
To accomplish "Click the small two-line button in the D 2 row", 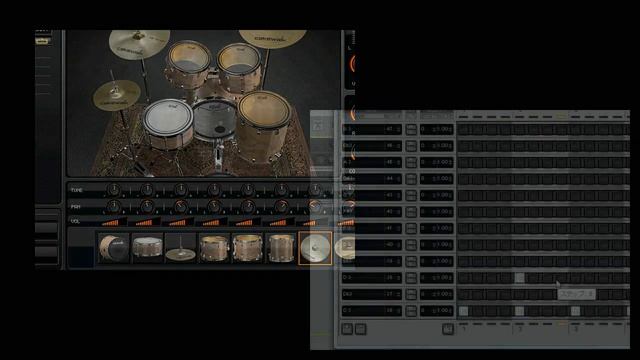I will coord(411,278).
